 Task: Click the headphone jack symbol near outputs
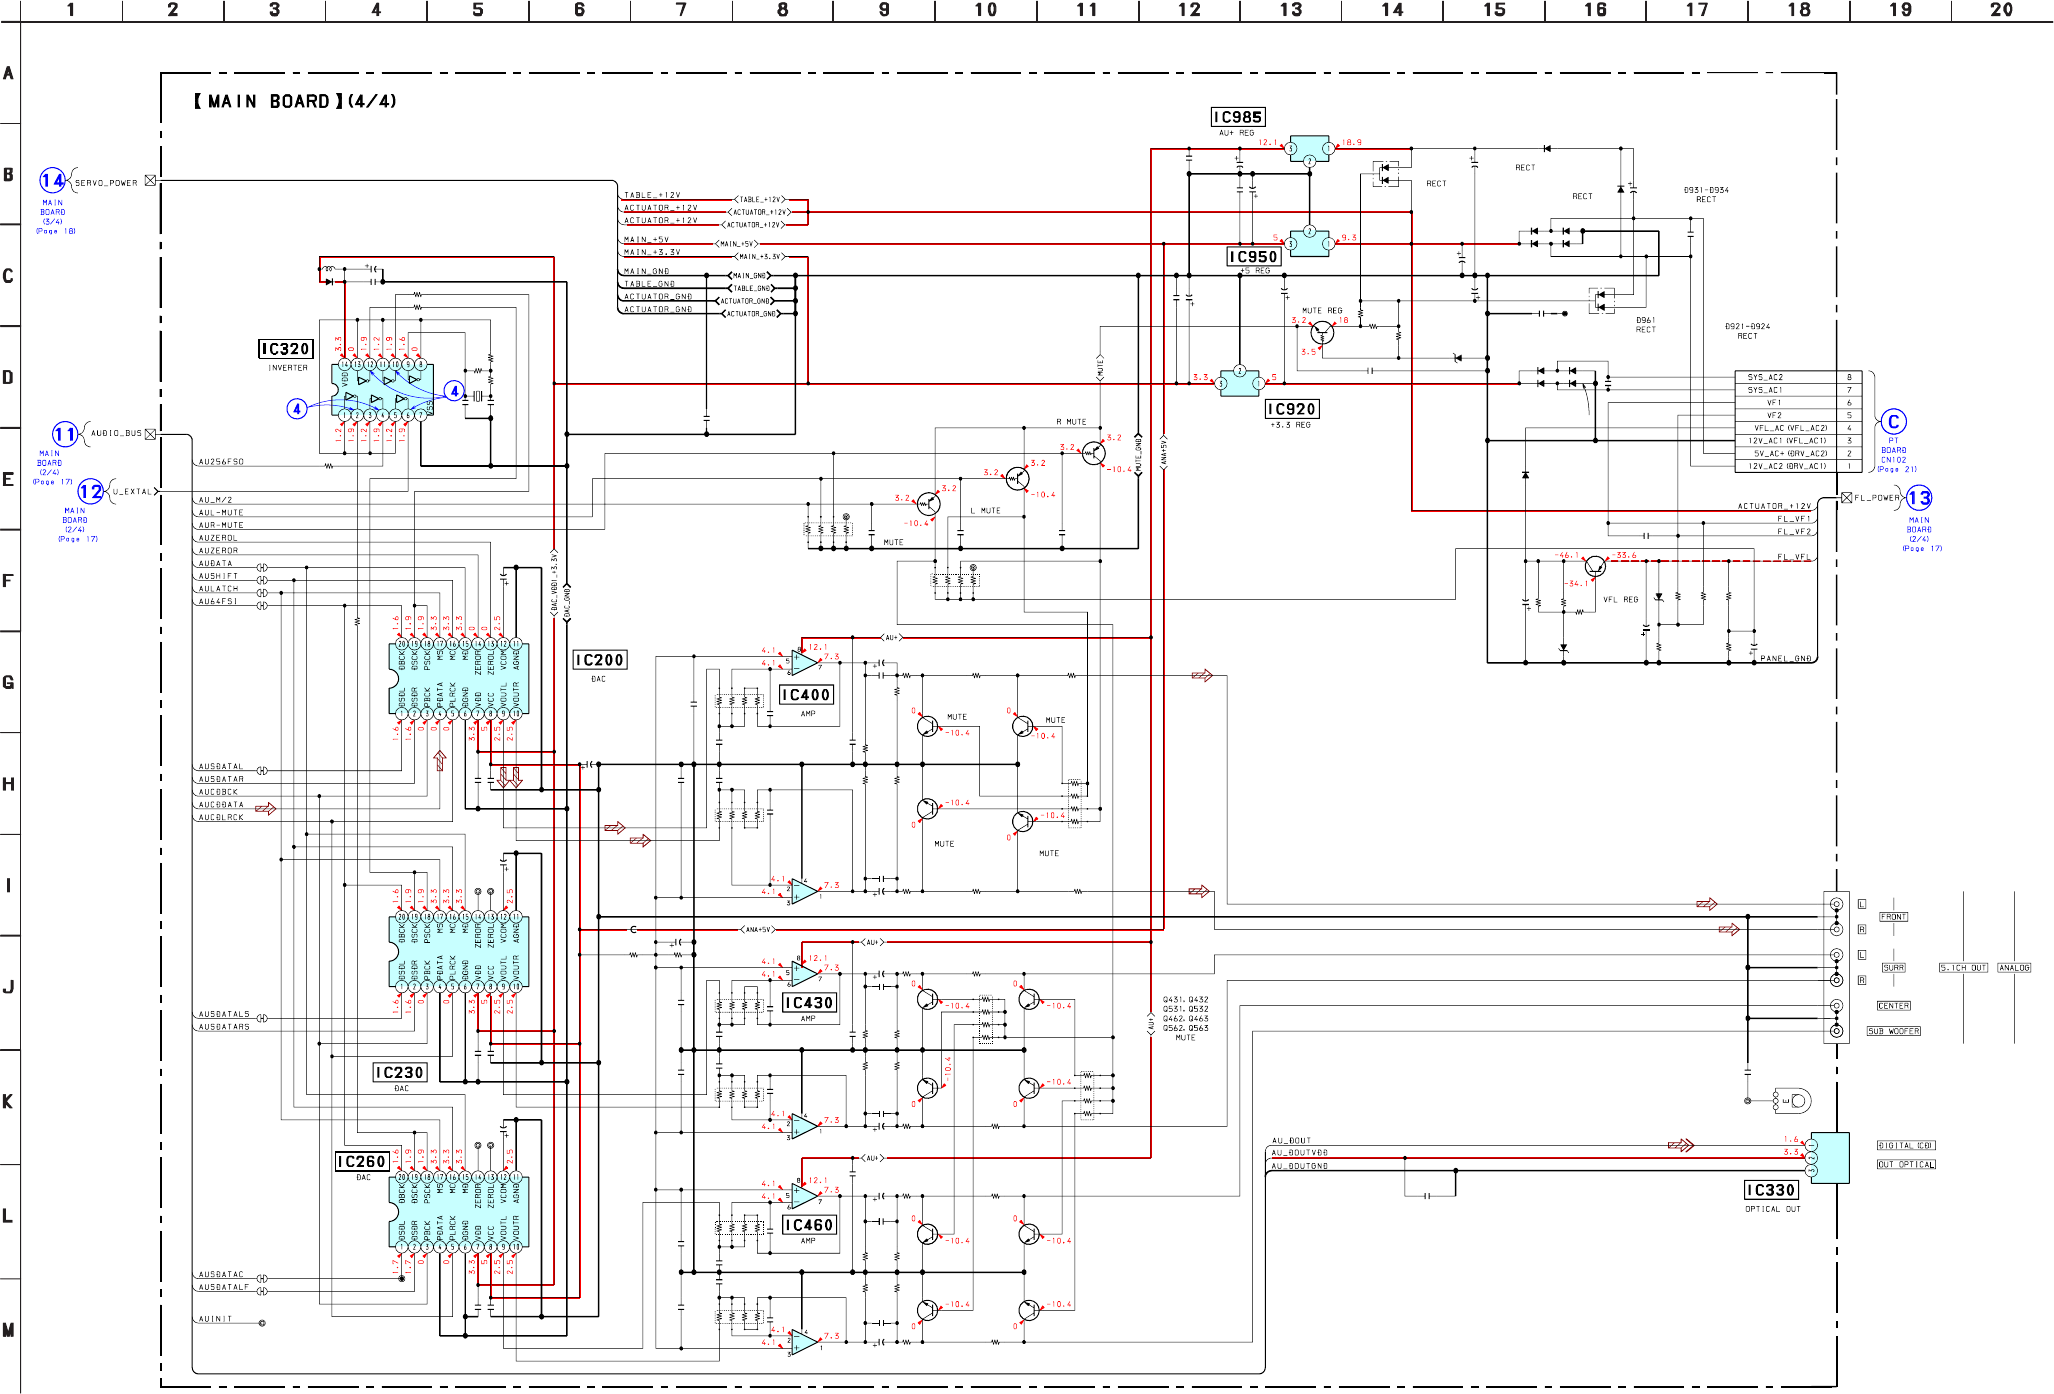1796,1101
